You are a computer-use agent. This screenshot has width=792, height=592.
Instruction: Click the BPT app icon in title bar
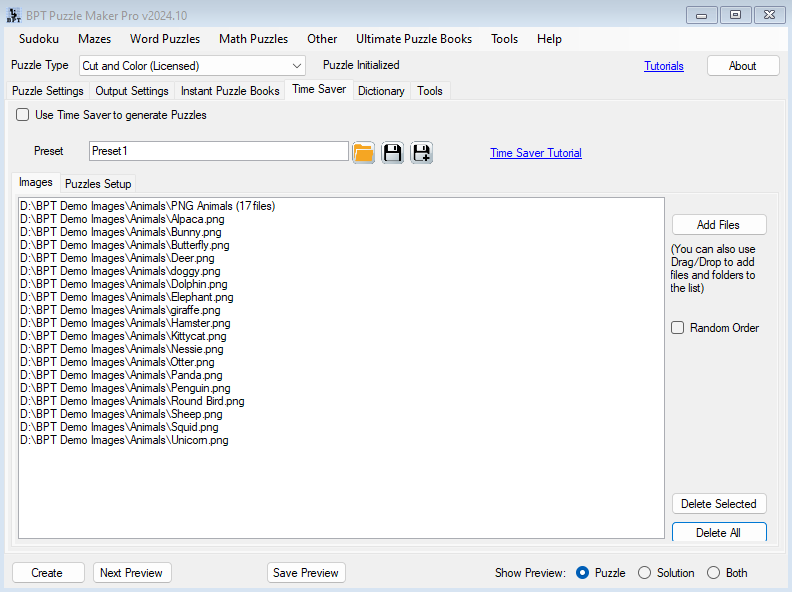pyautogui.click(x=14, y=14)
